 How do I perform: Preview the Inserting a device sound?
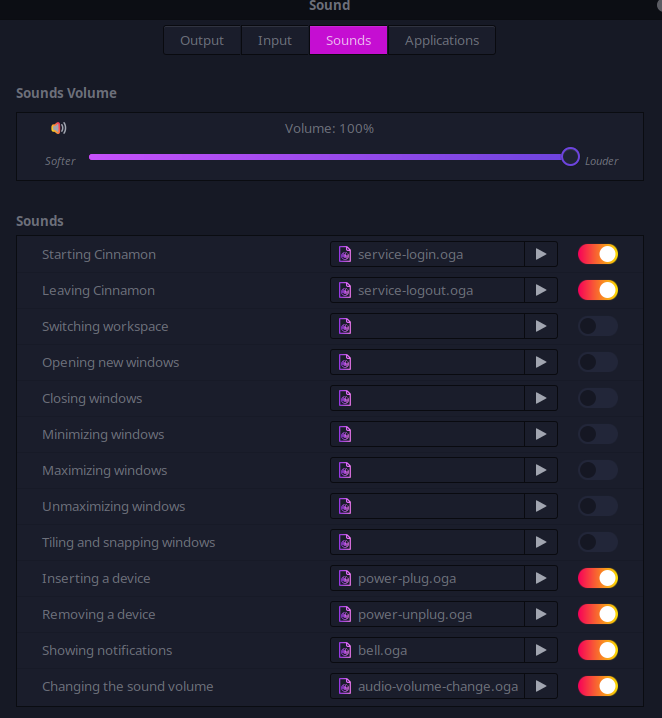point(541,578)
